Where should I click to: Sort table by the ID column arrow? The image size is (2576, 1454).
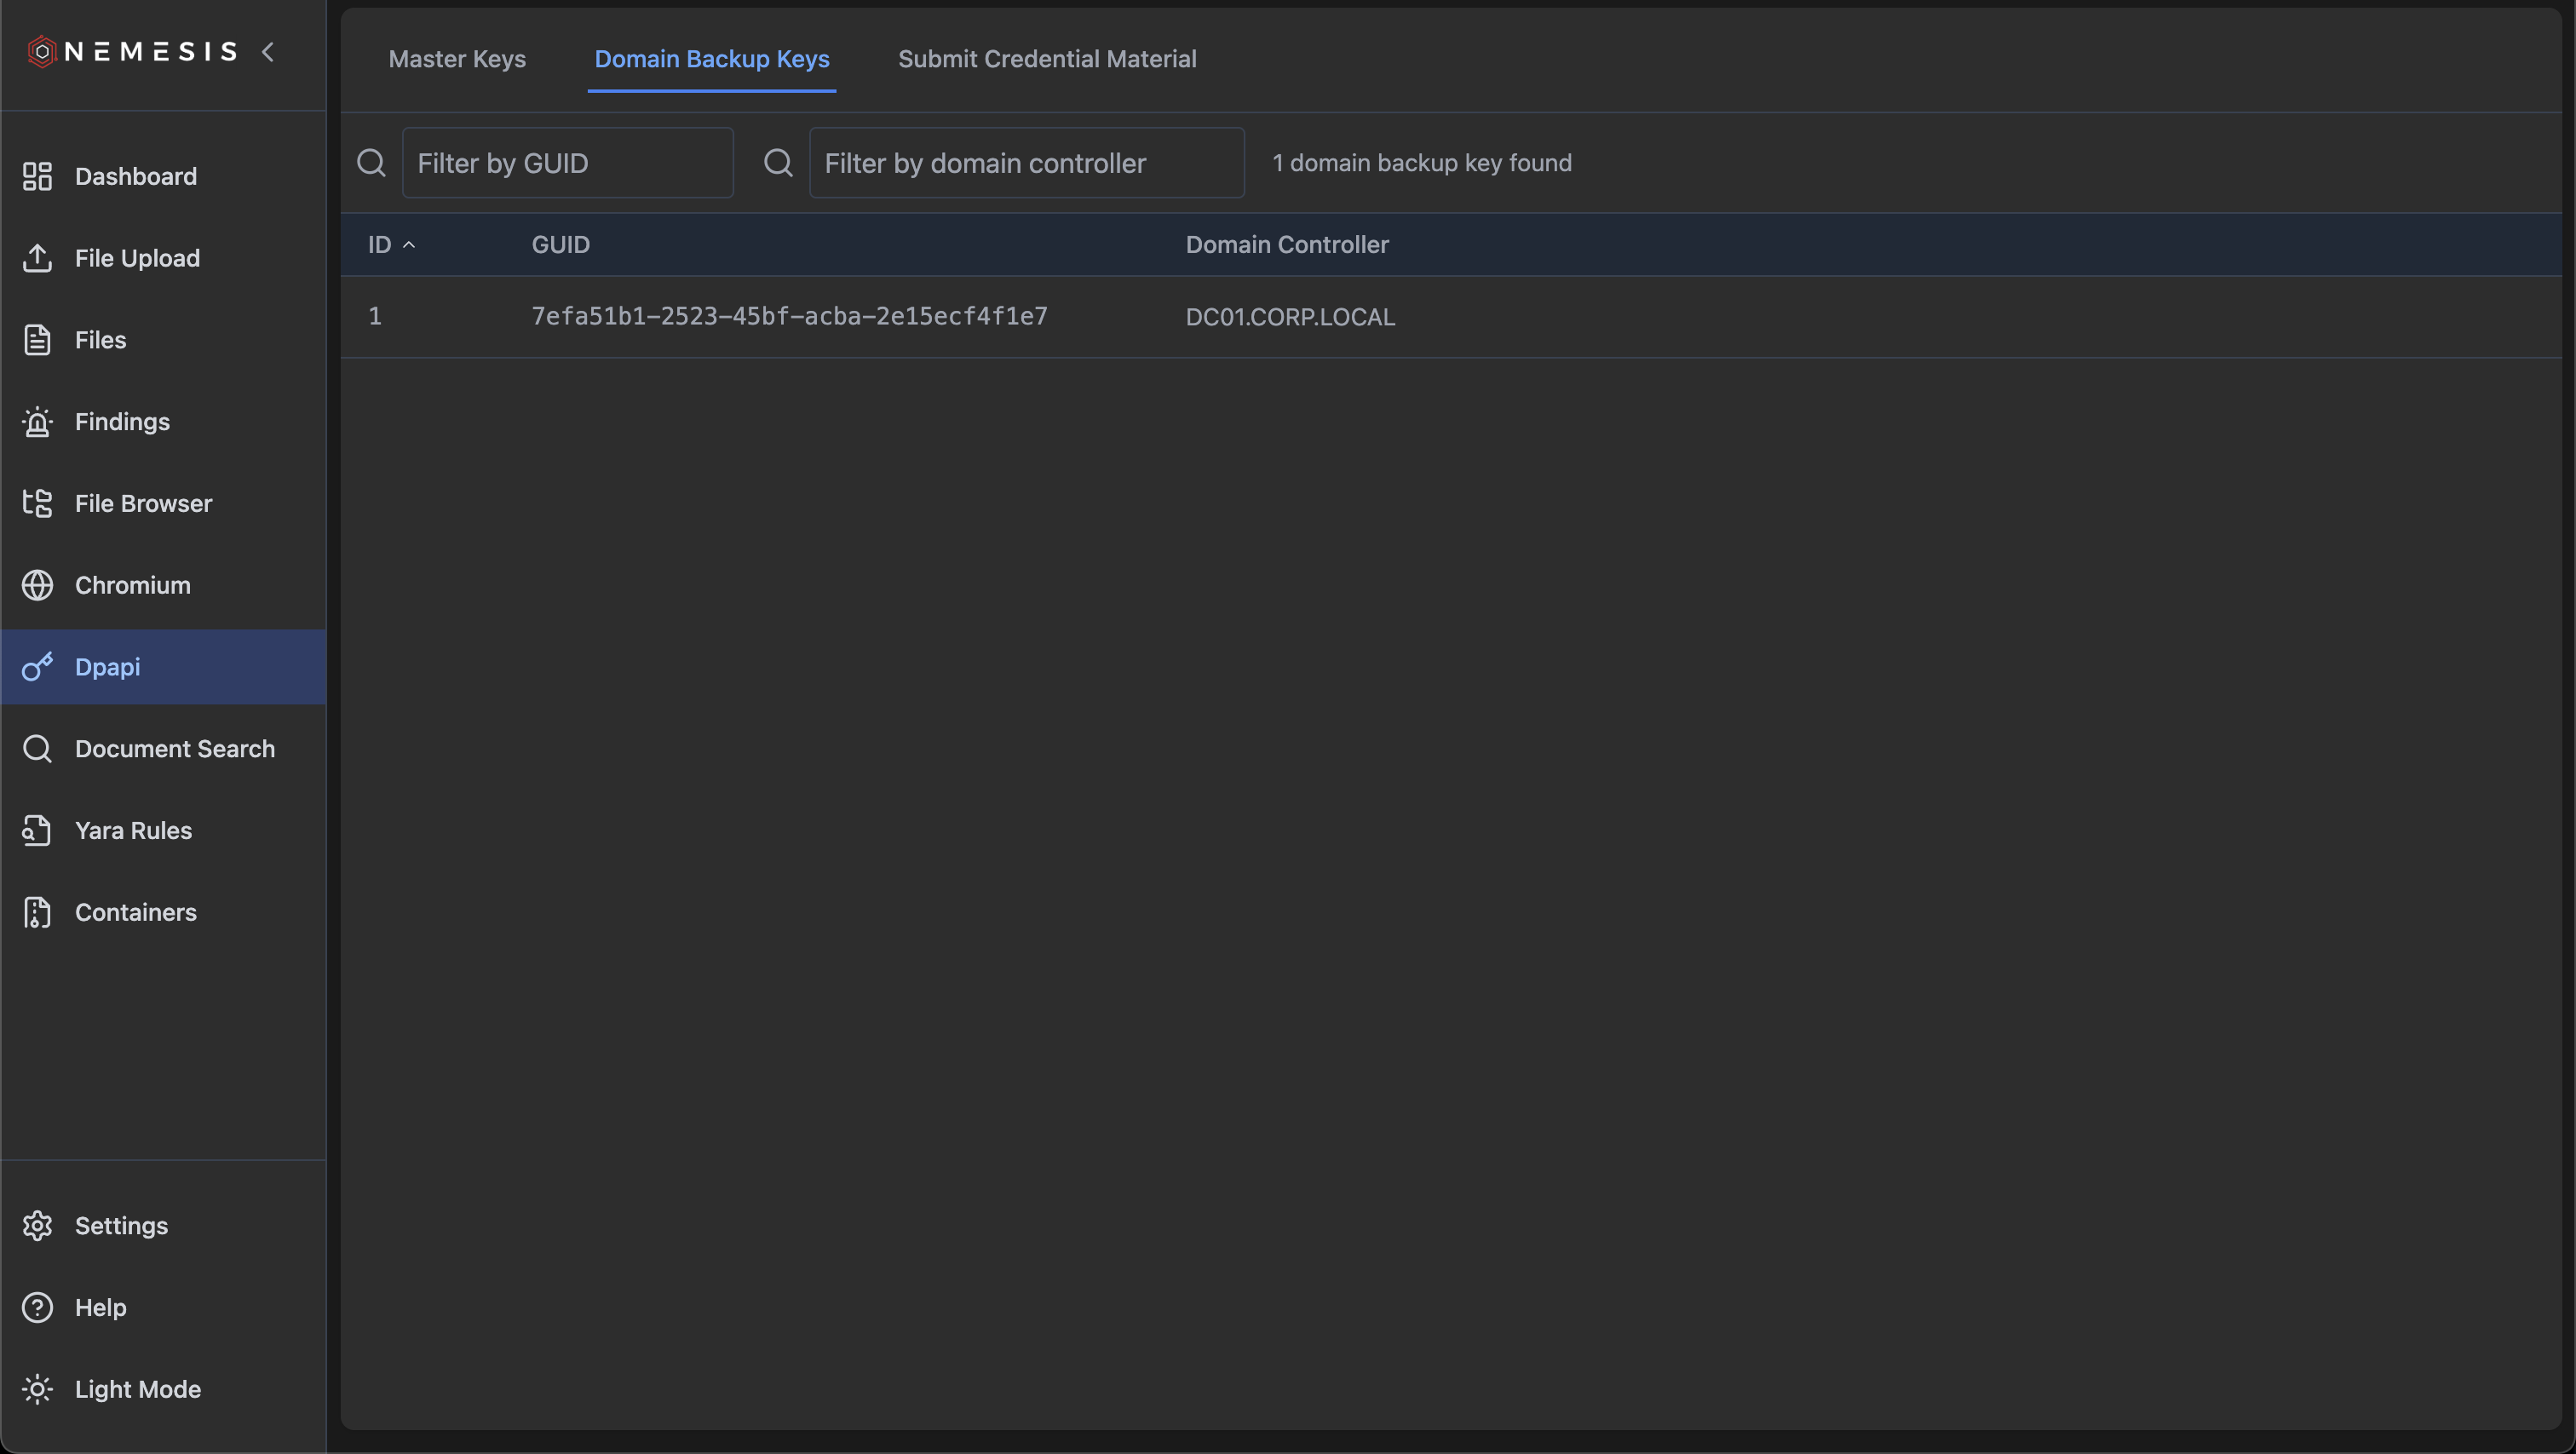click(x=409, y=245)
